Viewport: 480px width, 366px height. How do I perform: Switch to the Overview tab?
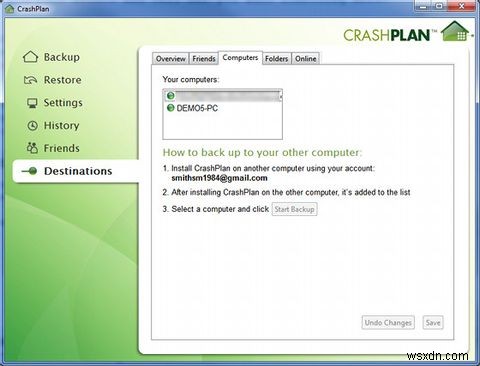tap(171, 59)
